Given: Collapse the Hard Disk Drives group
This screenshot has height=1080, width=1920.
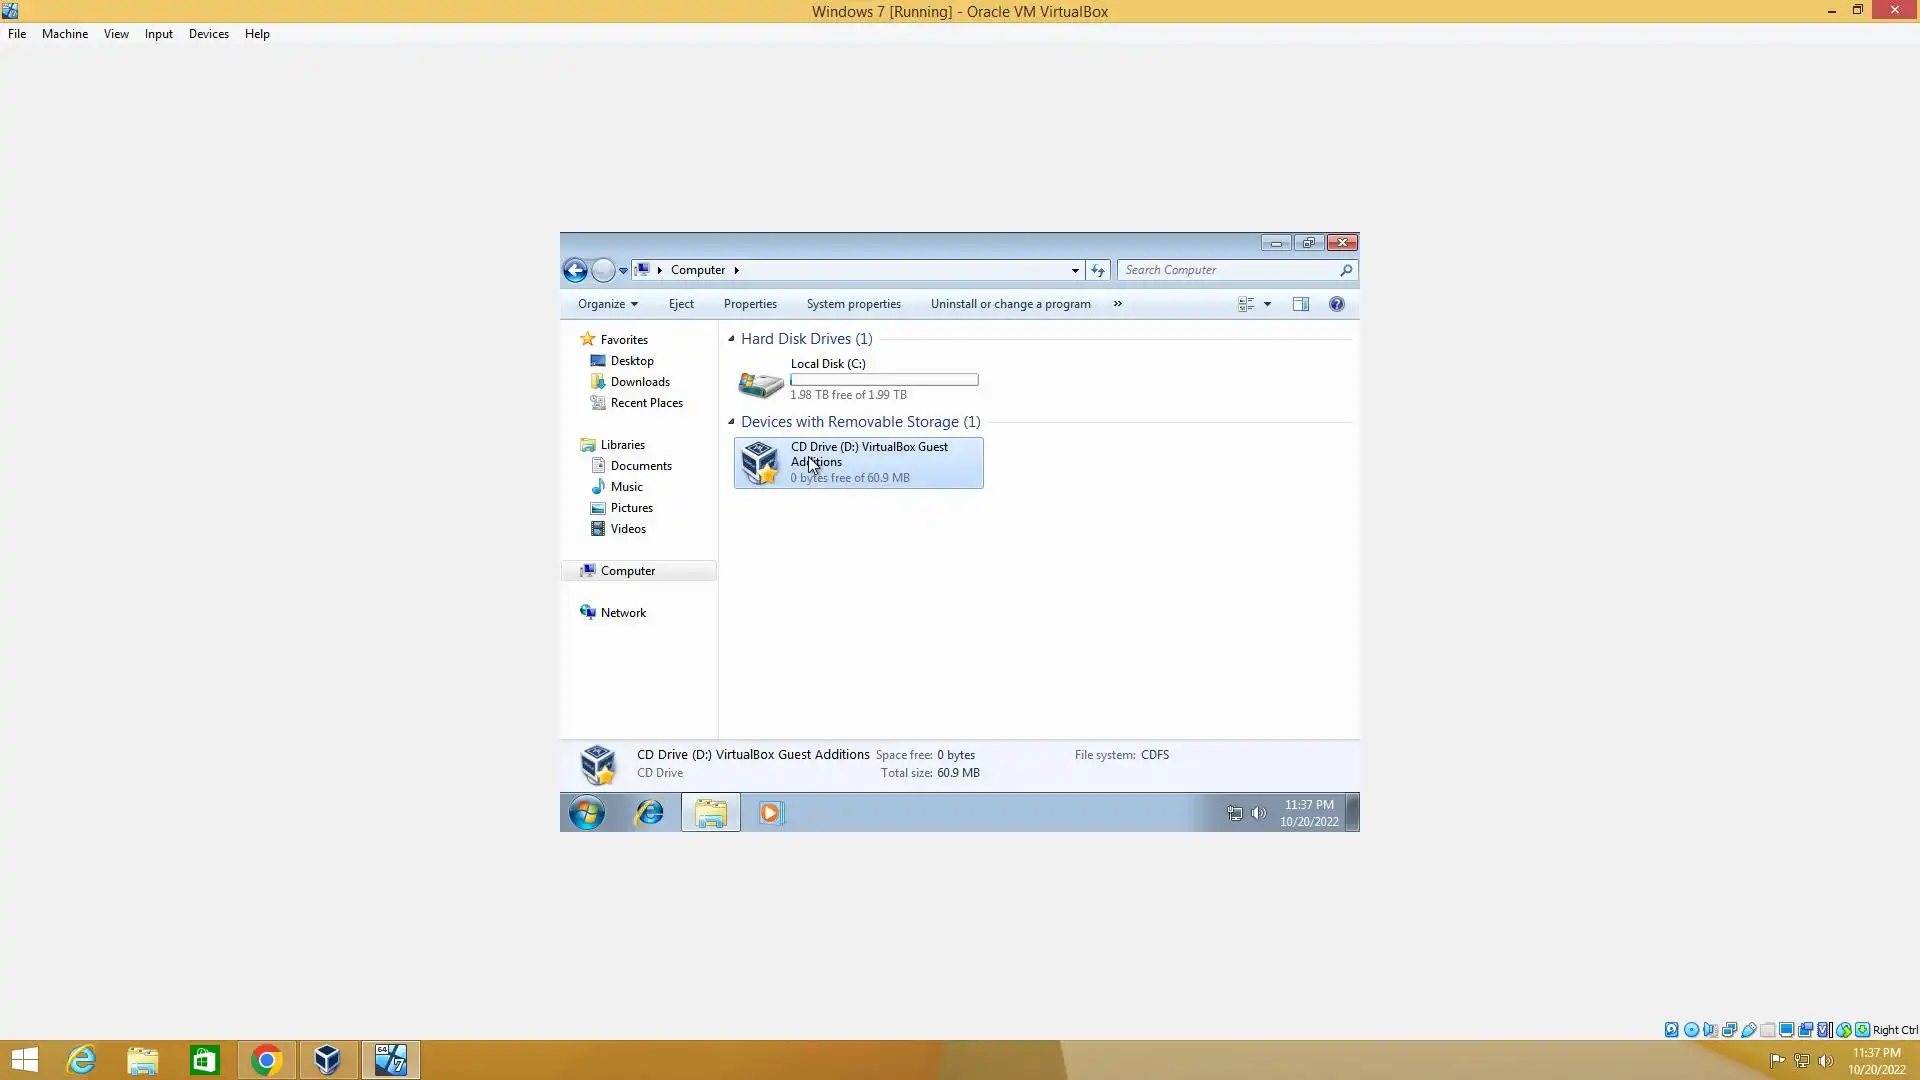Looking at the screenshot, I should pyautogui.click(x=731, y=339).
